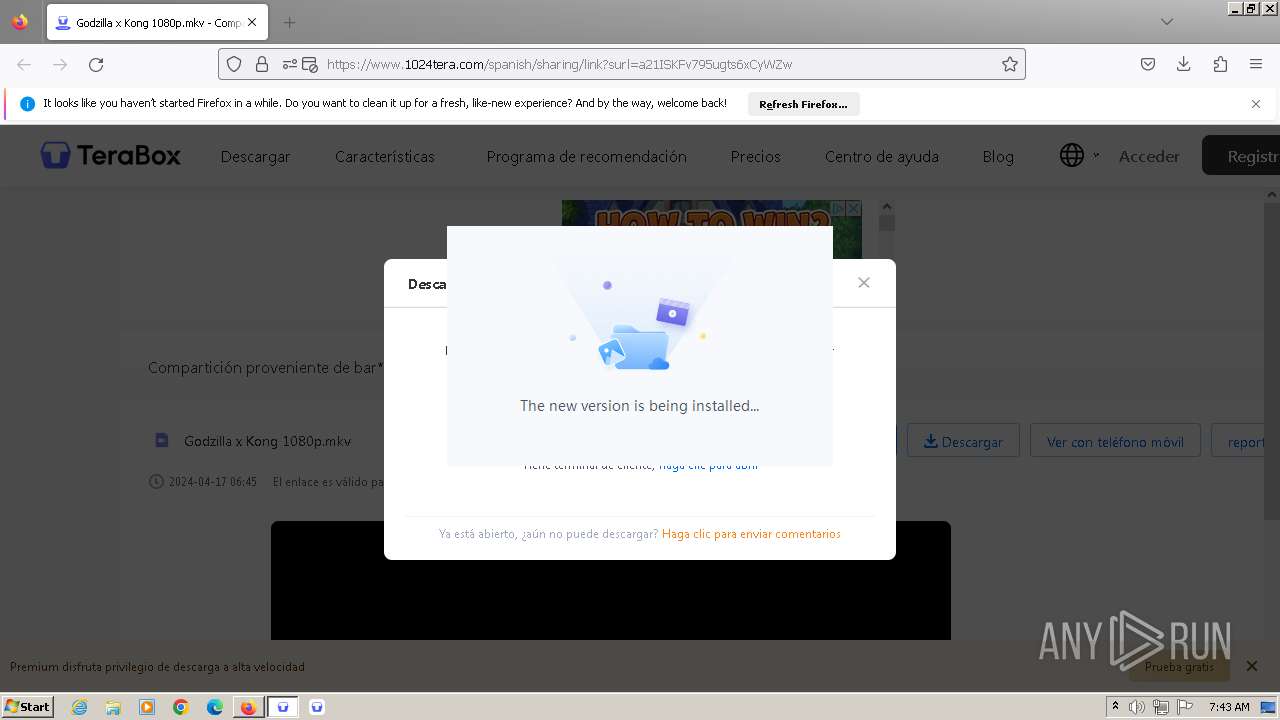This screenshot has height=720, width=1280.
Task: Launch Microsoft Edge from the taskbar
Action: click(215, 707)
